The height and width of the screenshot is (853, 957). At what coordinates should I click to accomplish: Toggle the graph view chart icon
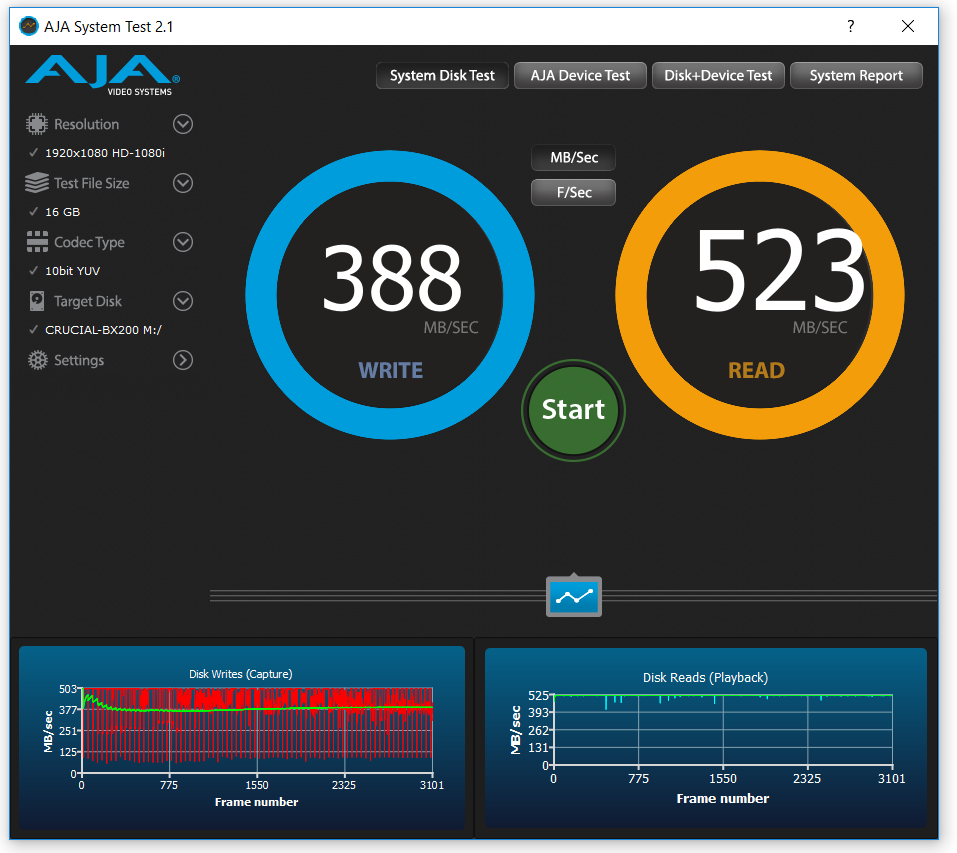tap(574, 596)
